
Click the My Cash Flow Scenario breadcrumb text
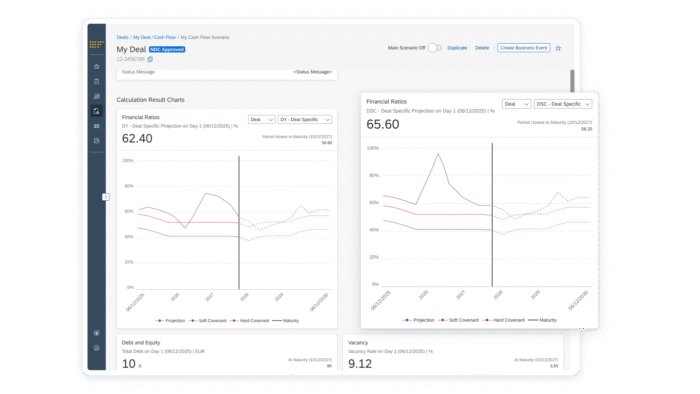205,37
